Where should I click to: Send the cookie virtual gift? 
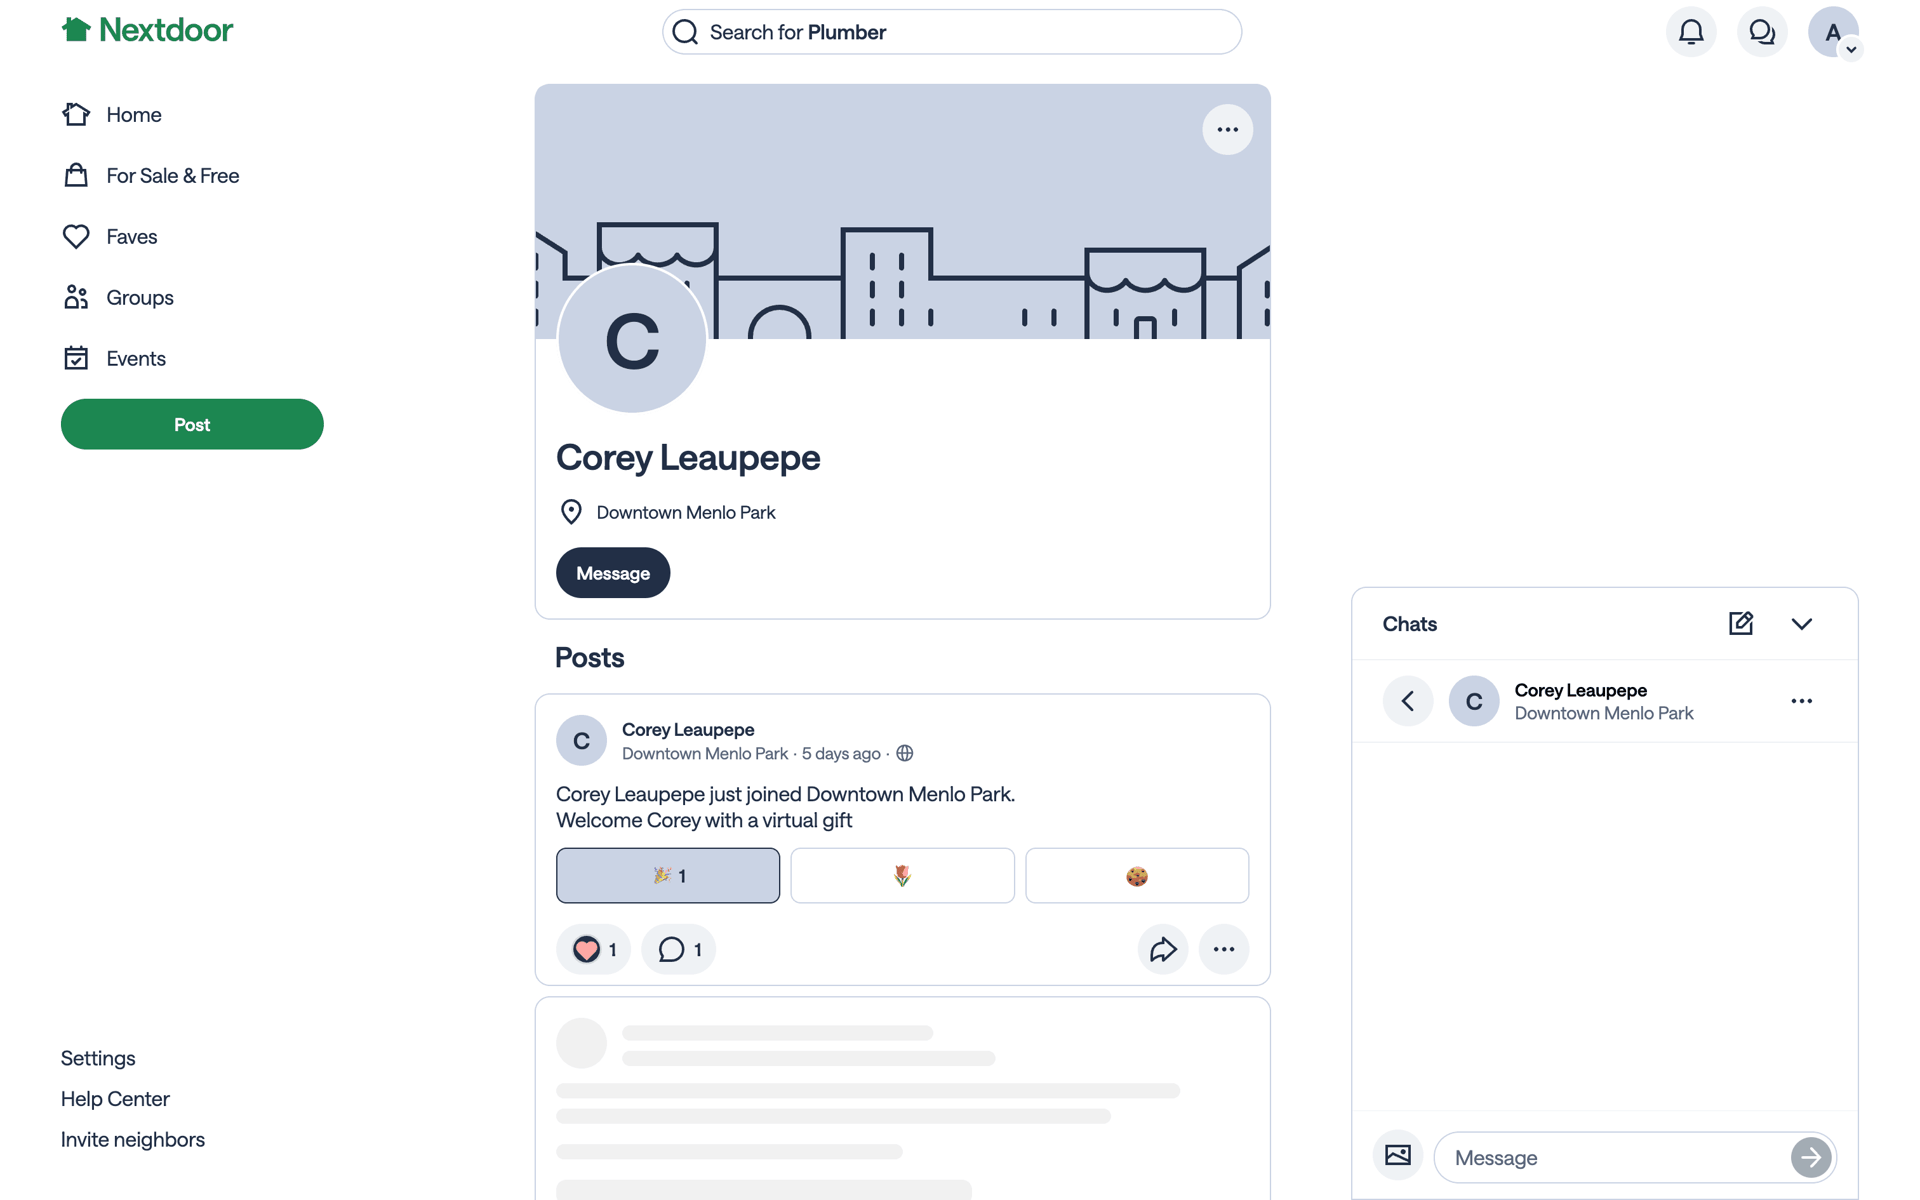[x=1137, y=876]
